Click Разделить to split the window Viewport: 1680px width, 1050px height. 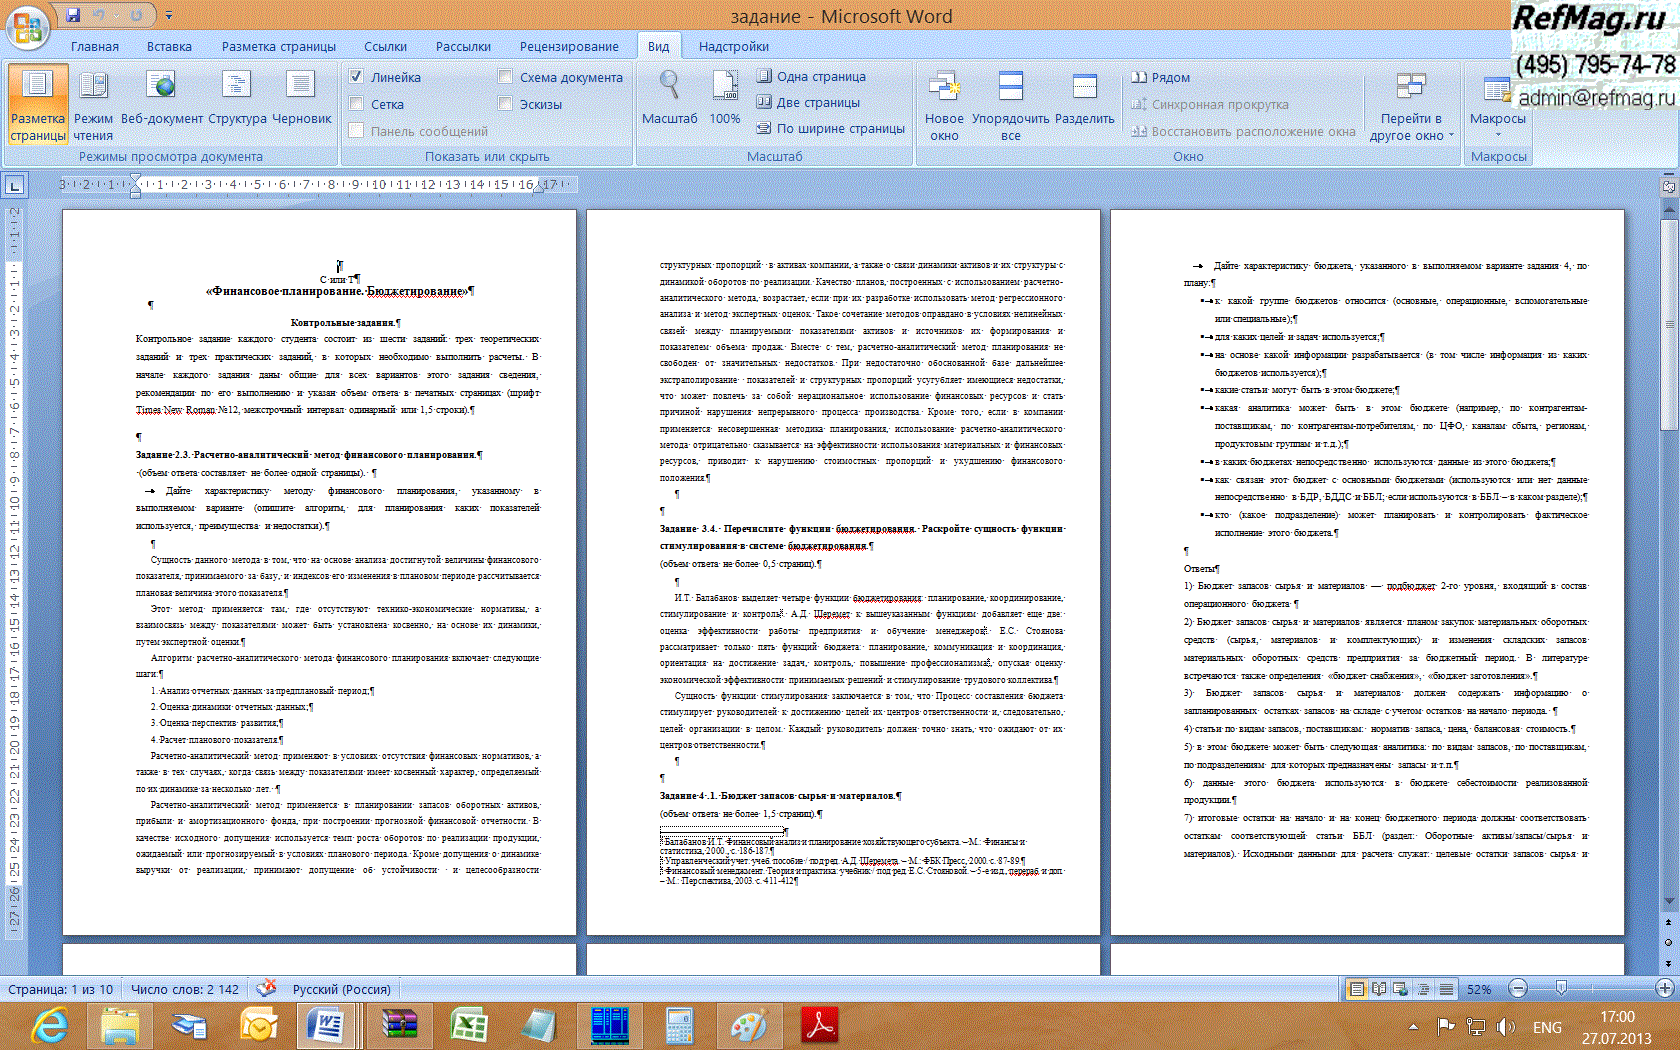pyautogui.click(x=1084, y=101)
